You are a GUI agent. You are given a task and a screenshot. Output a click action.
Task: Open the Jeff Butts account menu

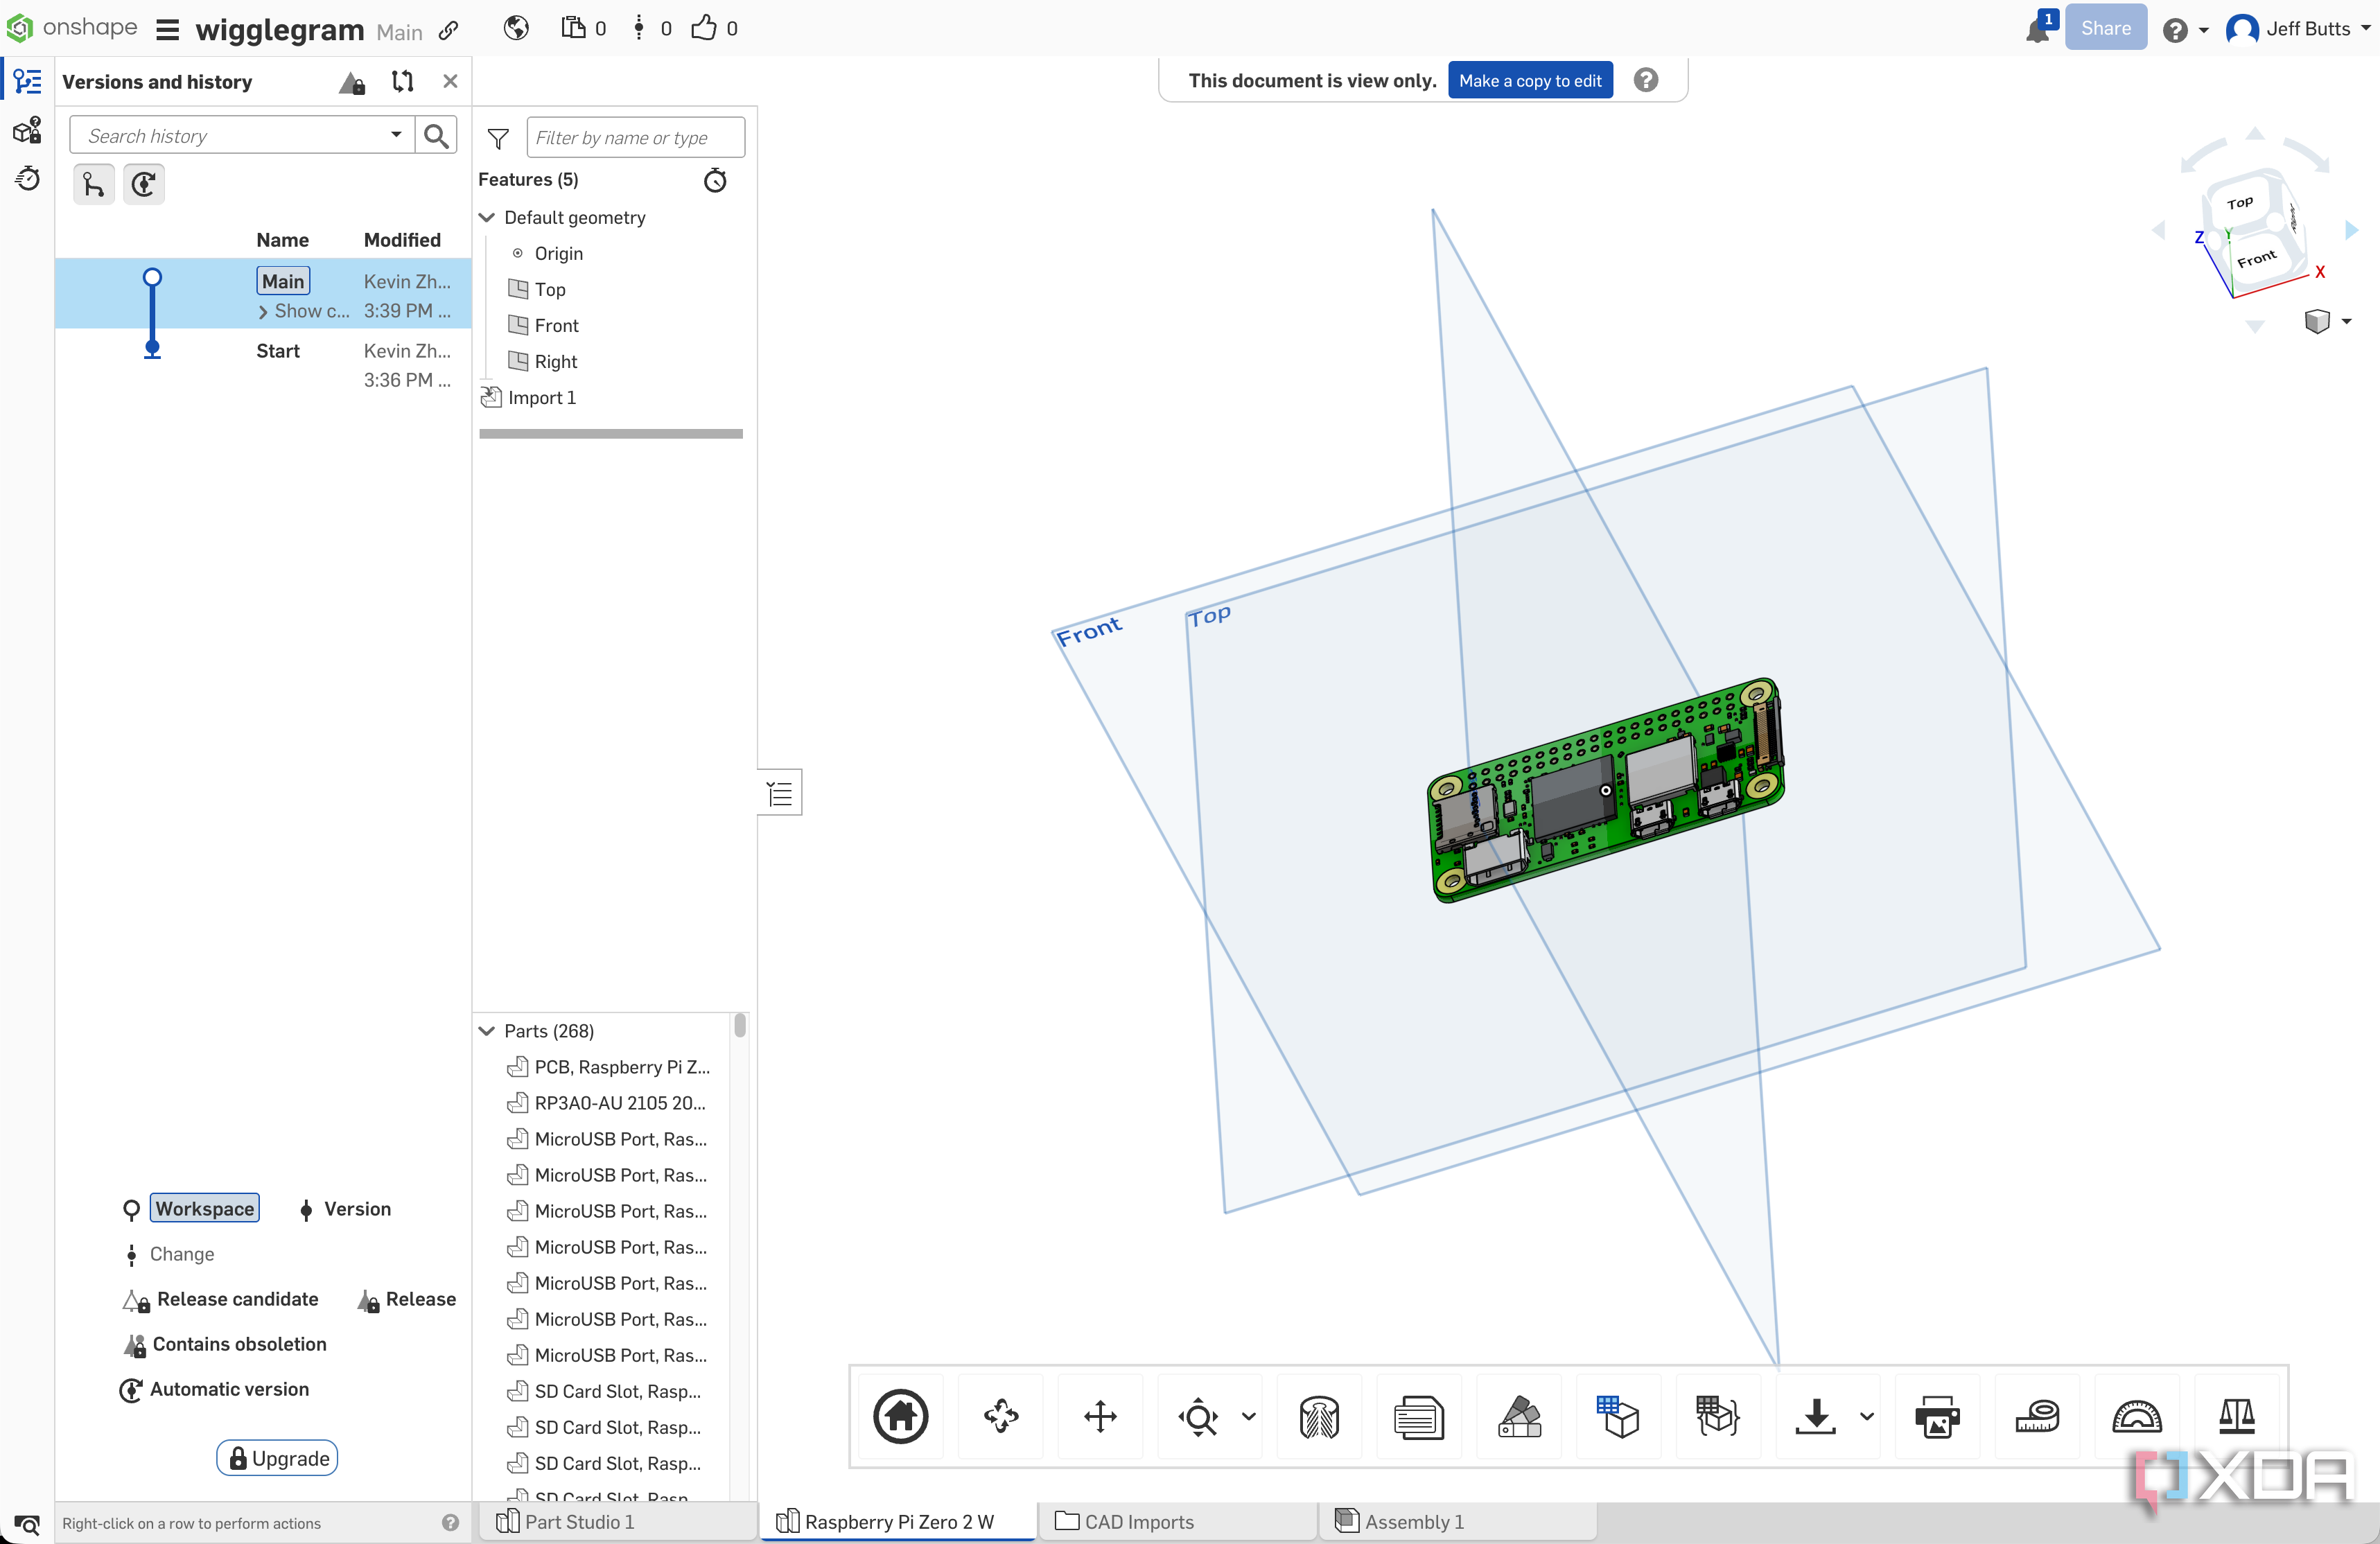tap(2298, 28)
